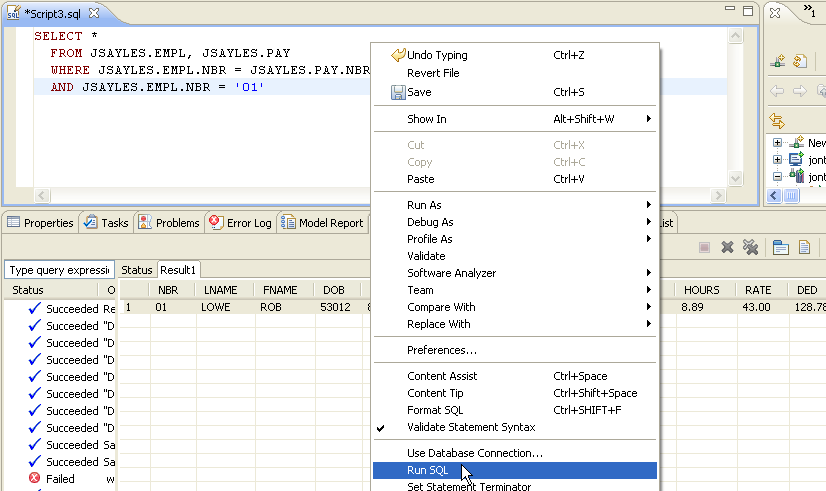Click the terminate result stop icon
826x491 pixels.
(704, 247)
